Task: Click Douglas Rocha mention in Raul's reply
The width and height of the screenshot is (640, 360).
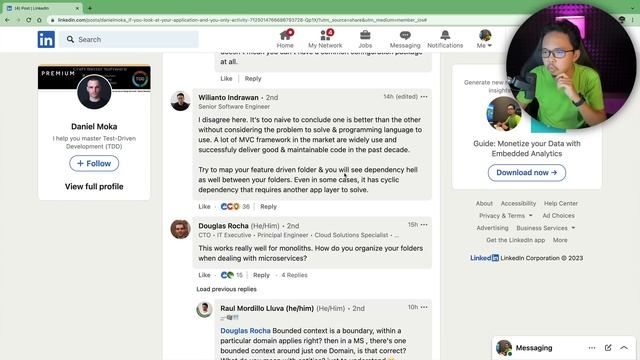Action: 245,331
